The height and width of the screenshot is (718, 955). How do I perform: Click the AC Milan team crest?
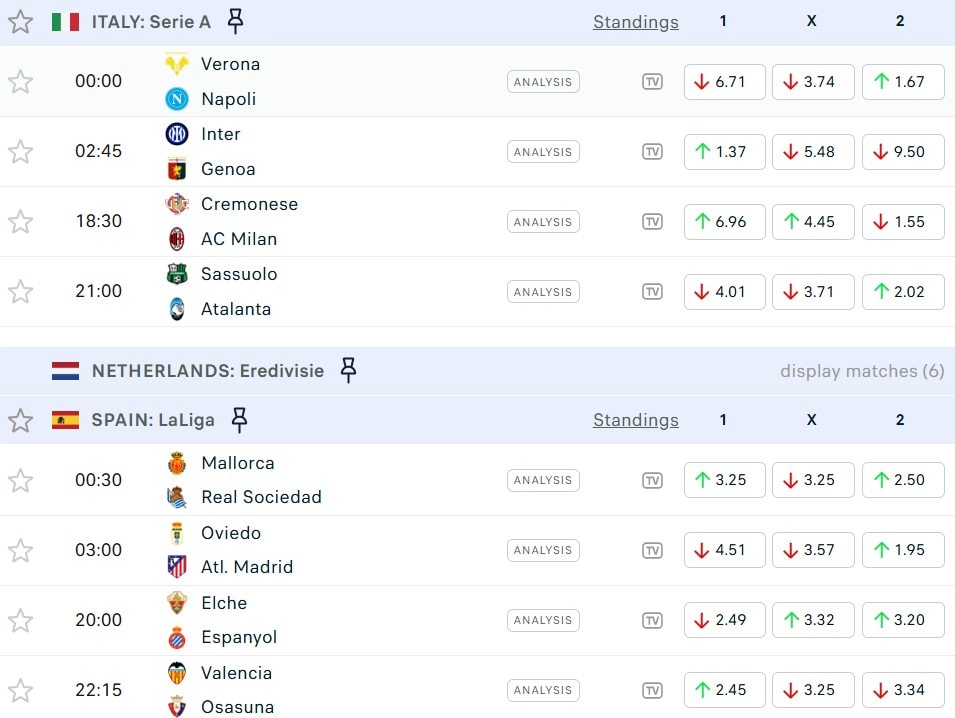coord(177,239)
